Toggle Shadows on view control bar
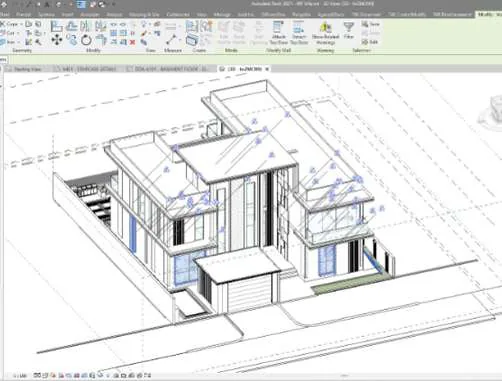502x381 pixels. [61, 376]
